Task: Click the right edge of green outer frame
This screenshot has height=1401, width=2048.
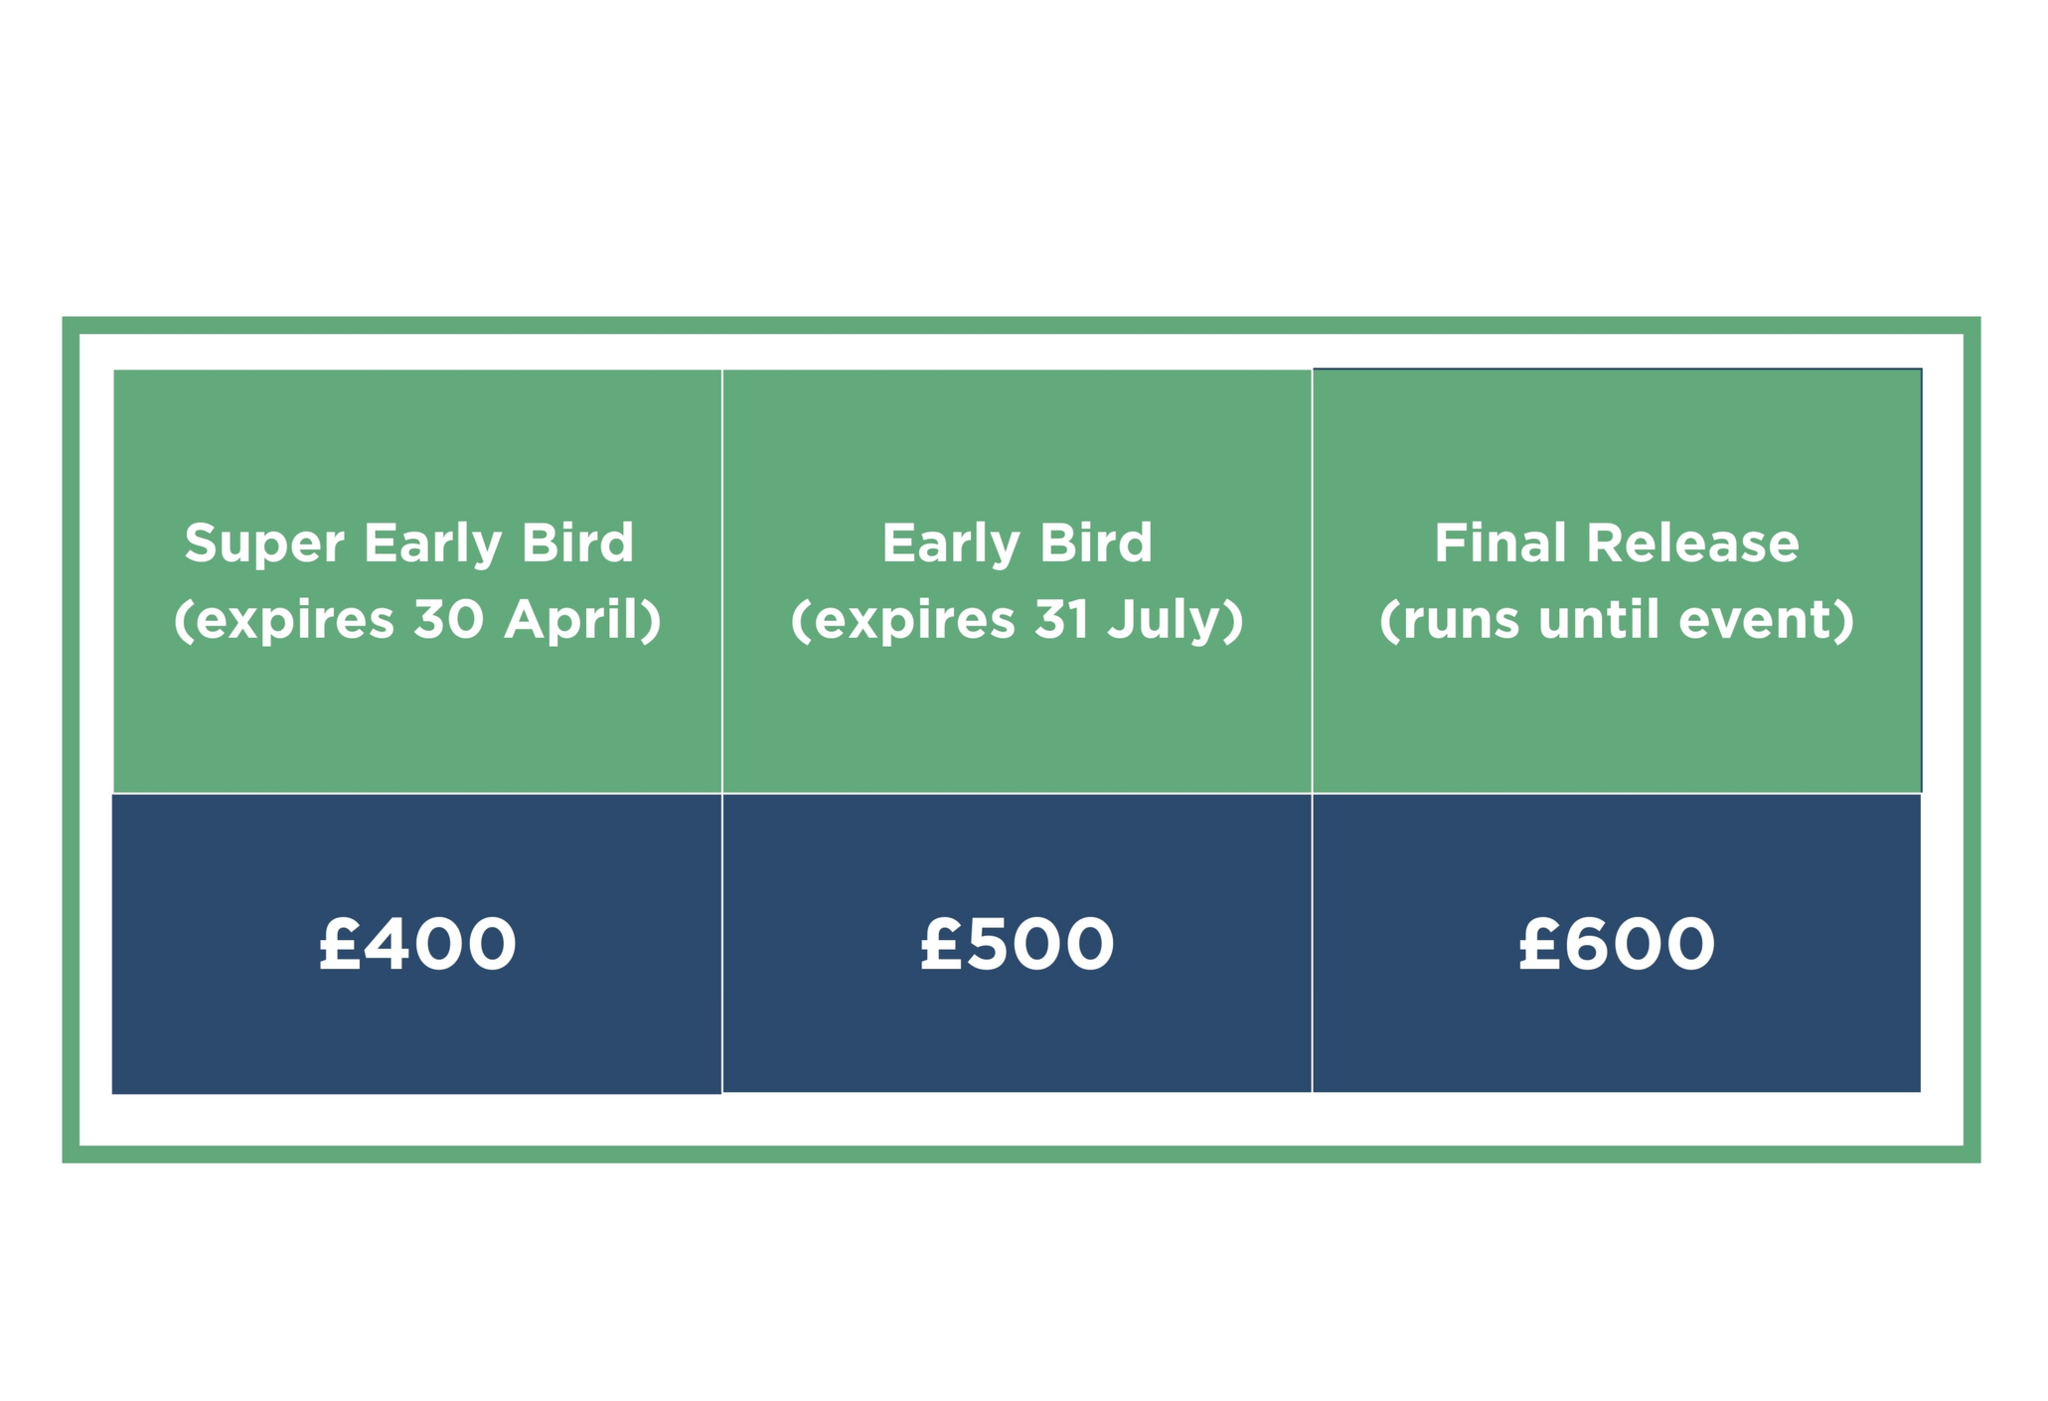Action: (1971, 740)
